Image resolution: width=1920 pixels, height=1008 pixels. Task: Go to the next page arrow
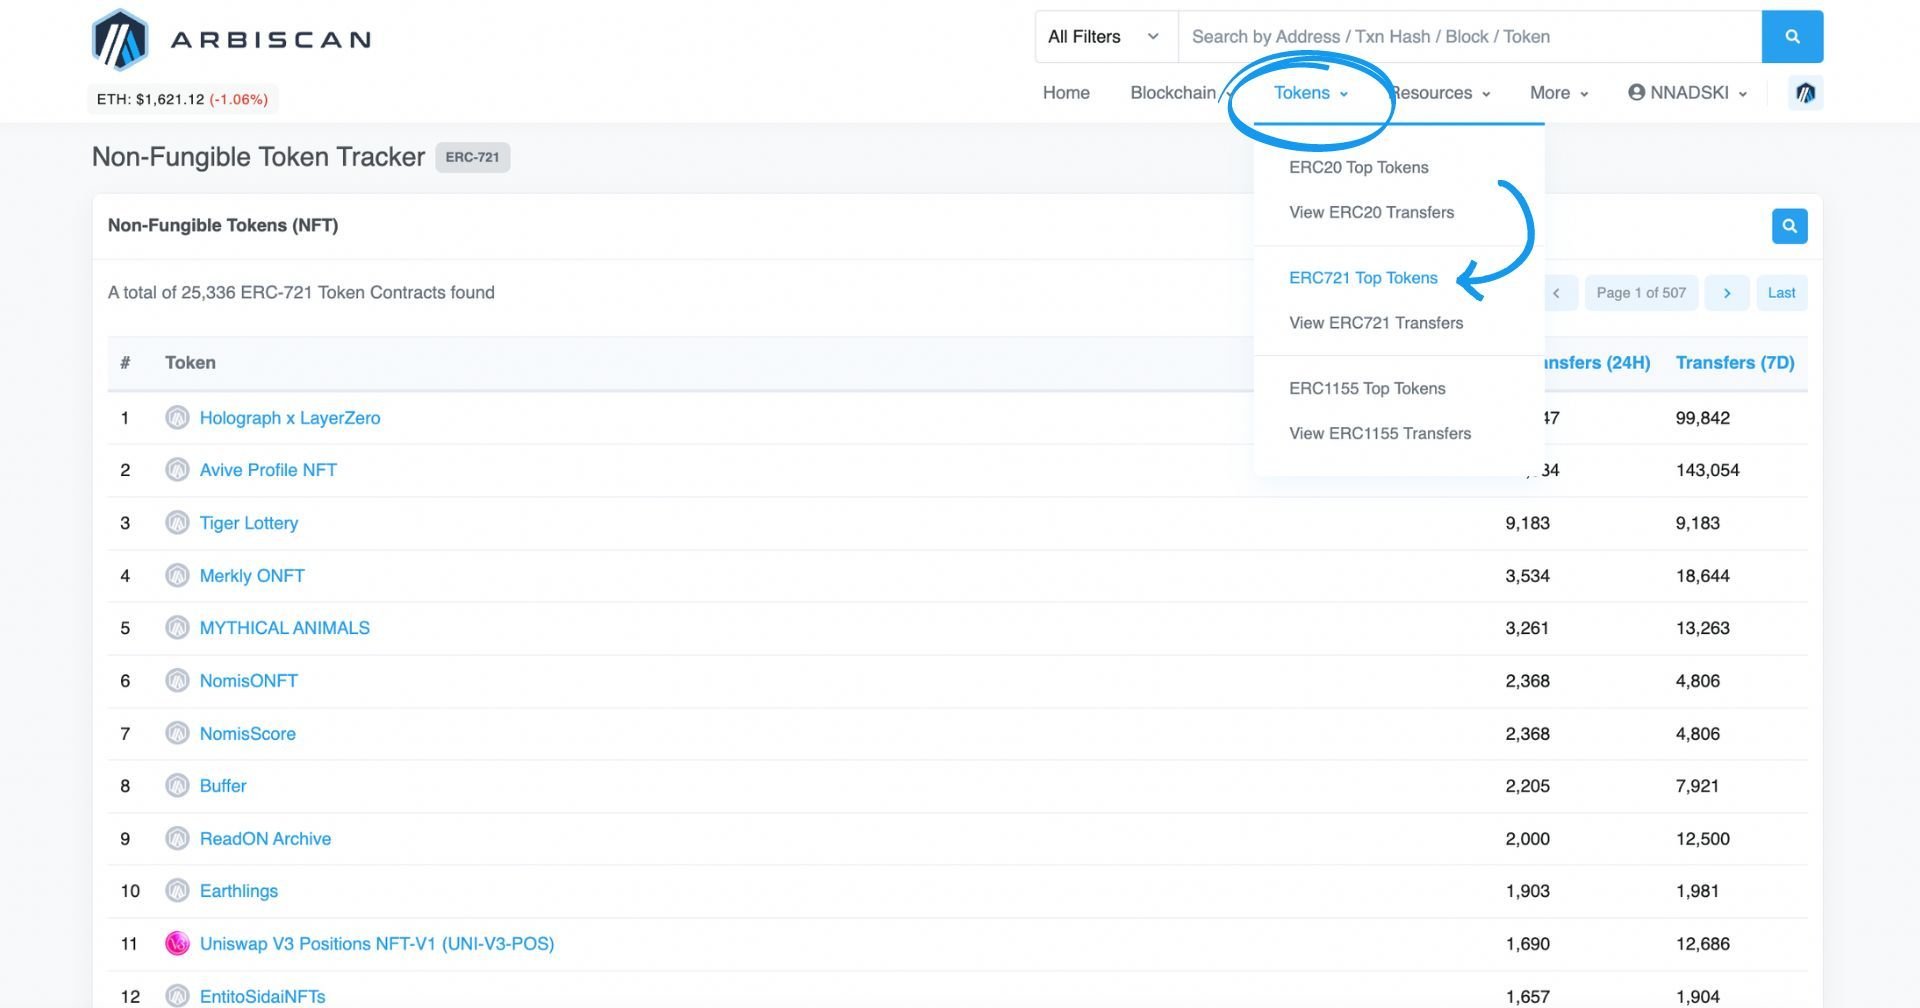(x=1727, y=293)
